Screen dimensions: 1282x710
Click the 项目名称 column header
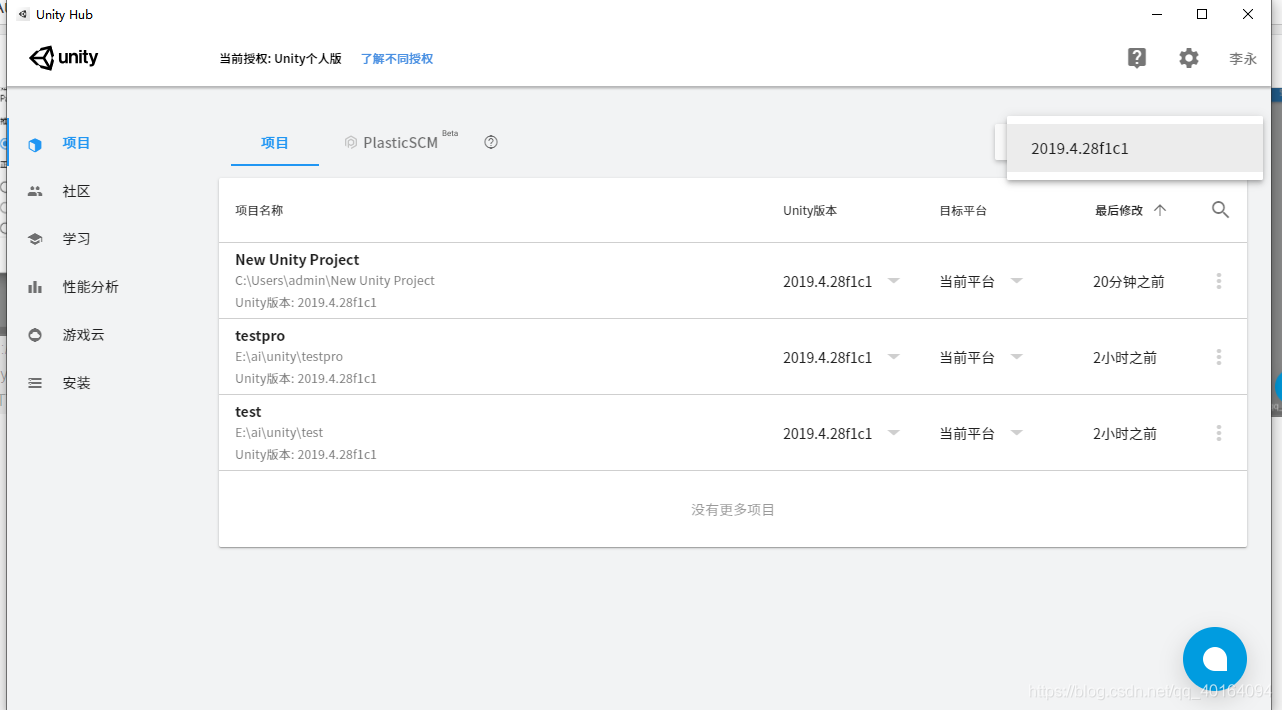pyautogui.click(x=259, y=211)
